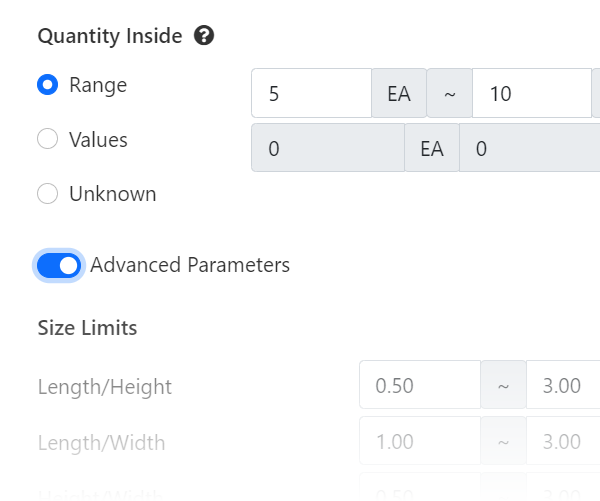Choose the Values quantity option
The height and width of the screenshot is (501, 600).
(47, 140)
